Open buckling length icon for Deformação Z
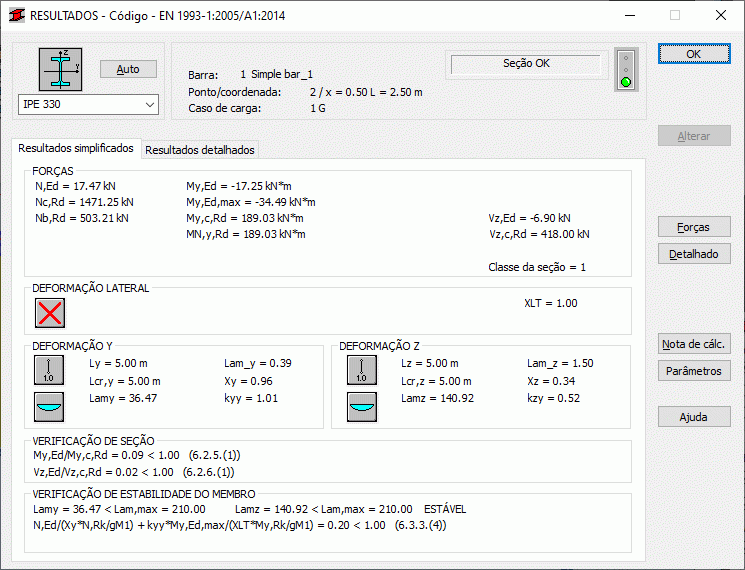Screen dimensions: 745x570 coord(362,370)
